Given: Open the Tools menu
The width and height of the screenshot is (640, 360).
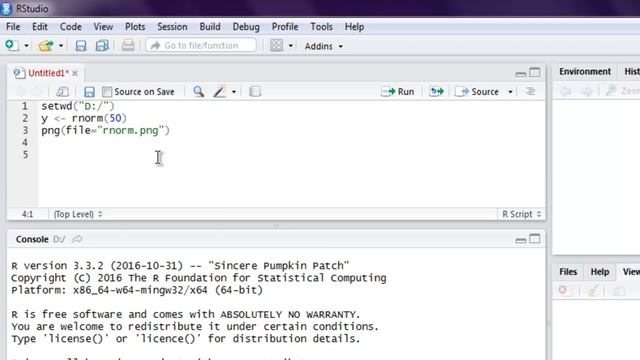Looking at the screenshot, I should tap(321, 27).
